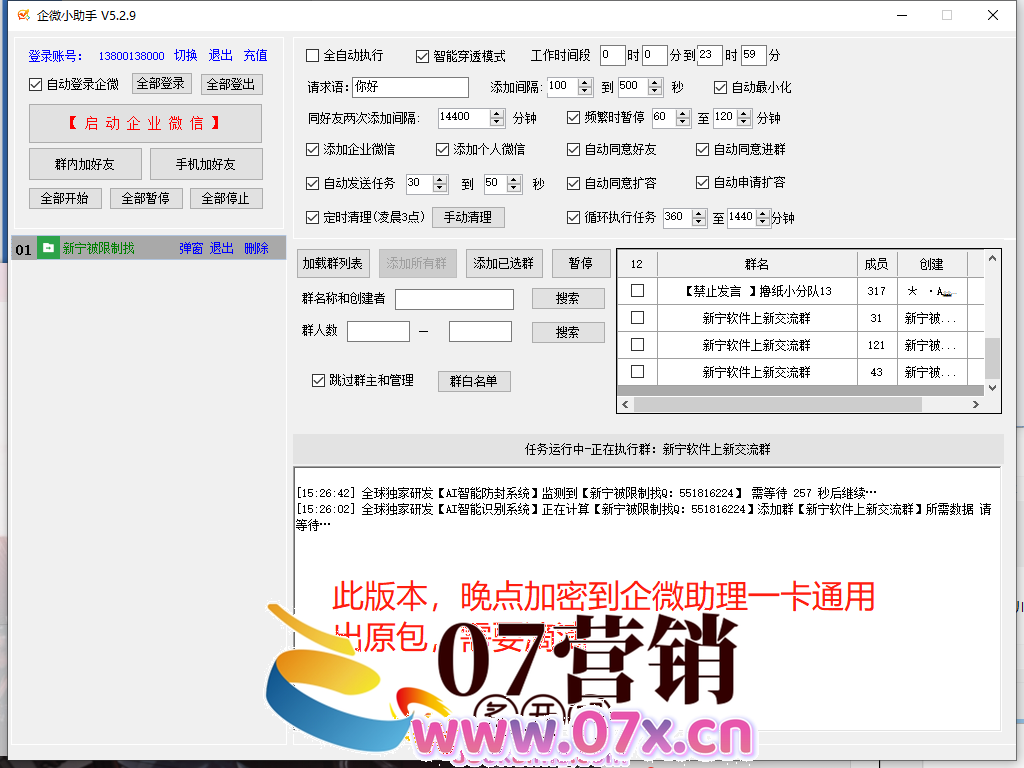Click the 循环执行任务 360 value stepper
This screenshot has width=1024, height=768.
(x=699, y=217)
